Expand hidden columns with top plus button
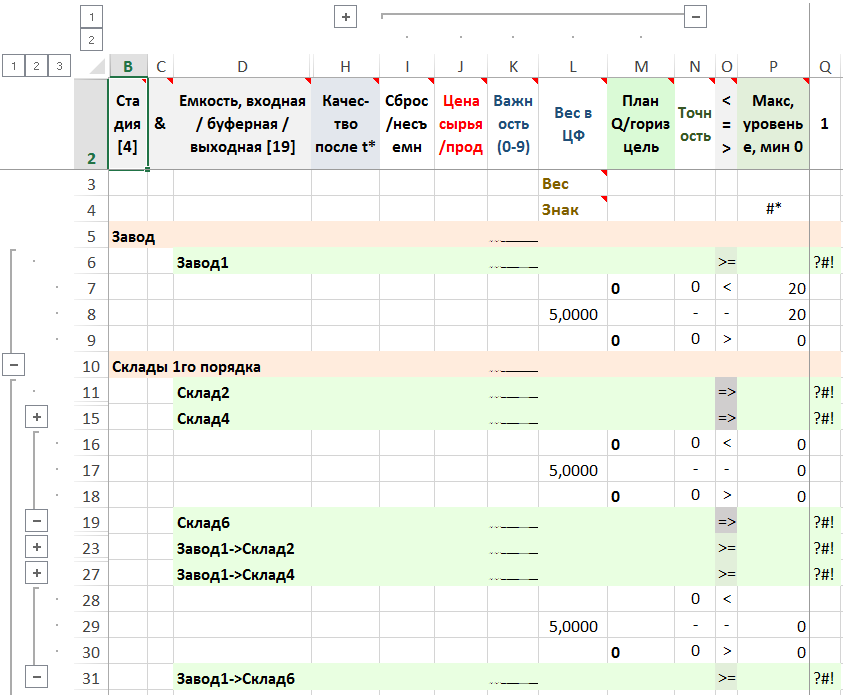This screenshot has height=695, width=843. (x=345, y=17)
